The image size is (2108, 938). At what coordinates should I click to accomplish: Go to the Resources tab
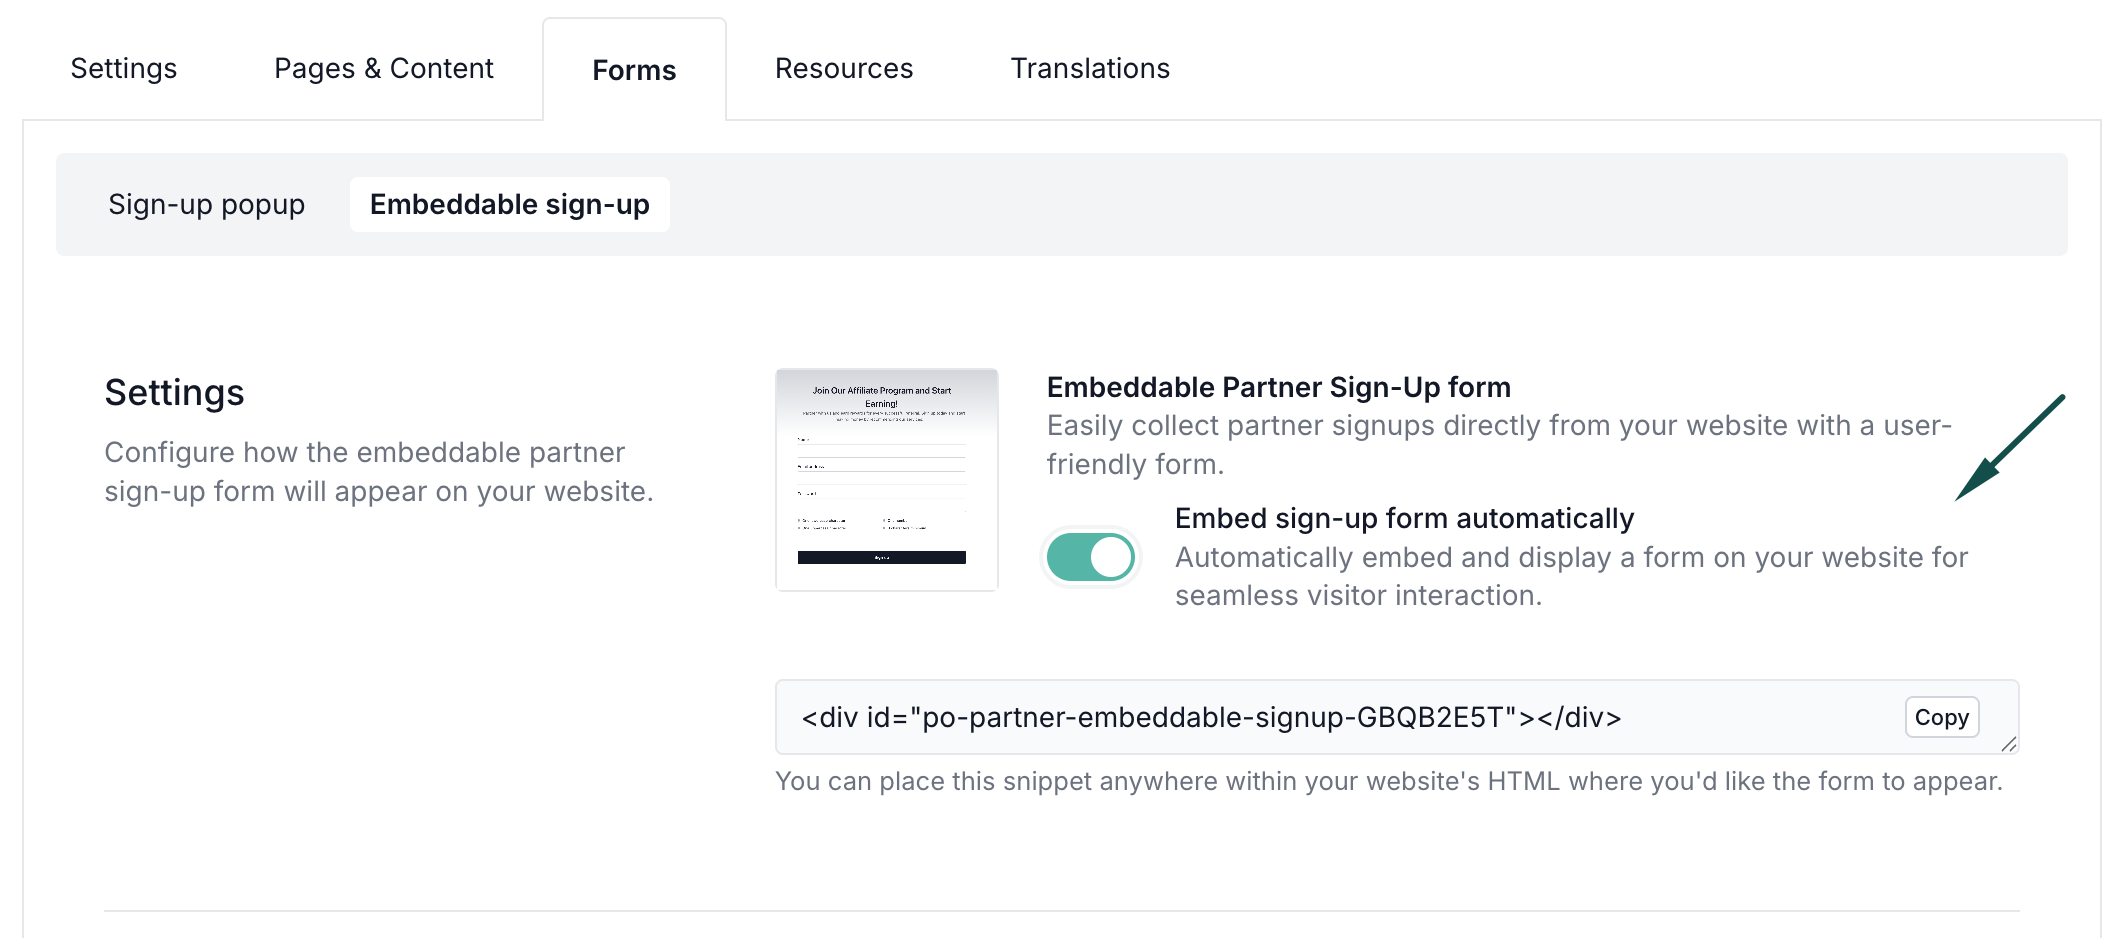[x=843, y=68]
